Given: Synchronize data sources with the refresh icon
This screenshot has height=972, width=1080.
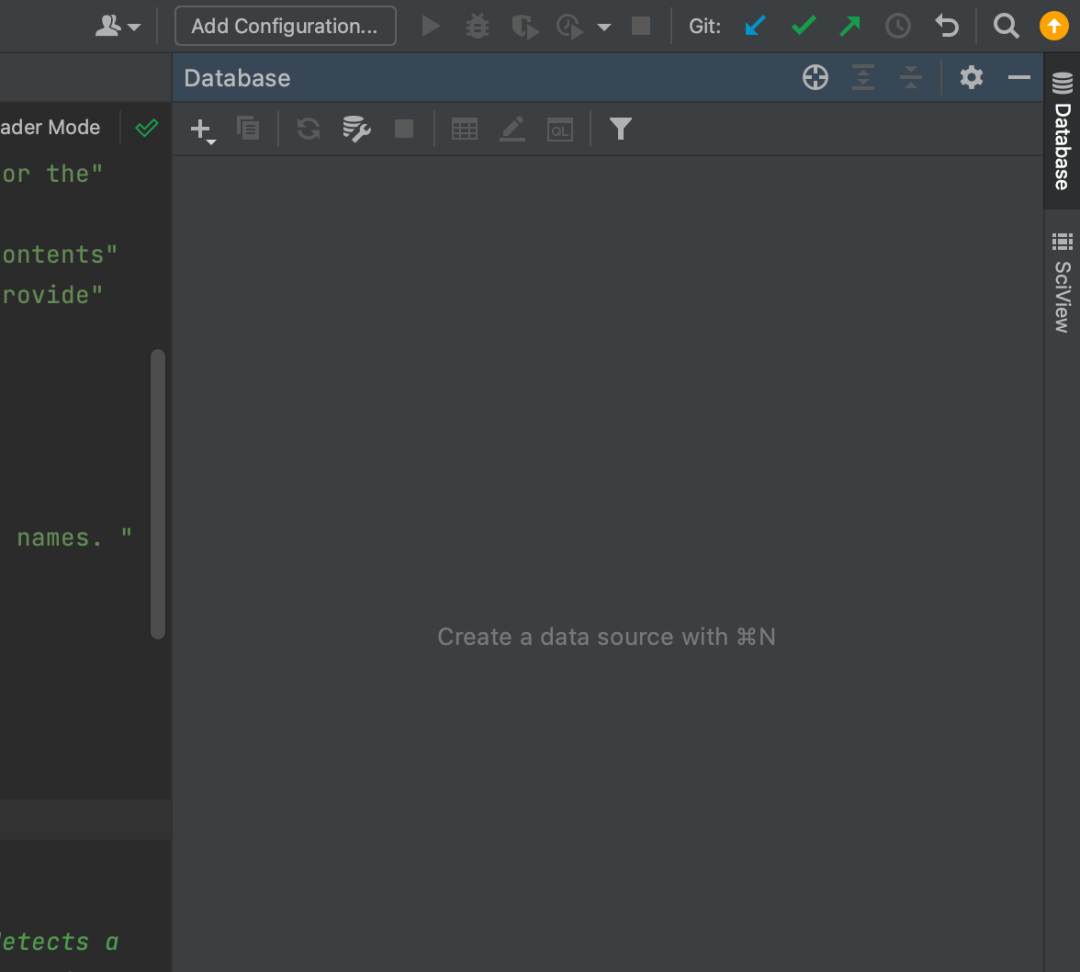Looking at the screenshot, I should pos(308,128).
